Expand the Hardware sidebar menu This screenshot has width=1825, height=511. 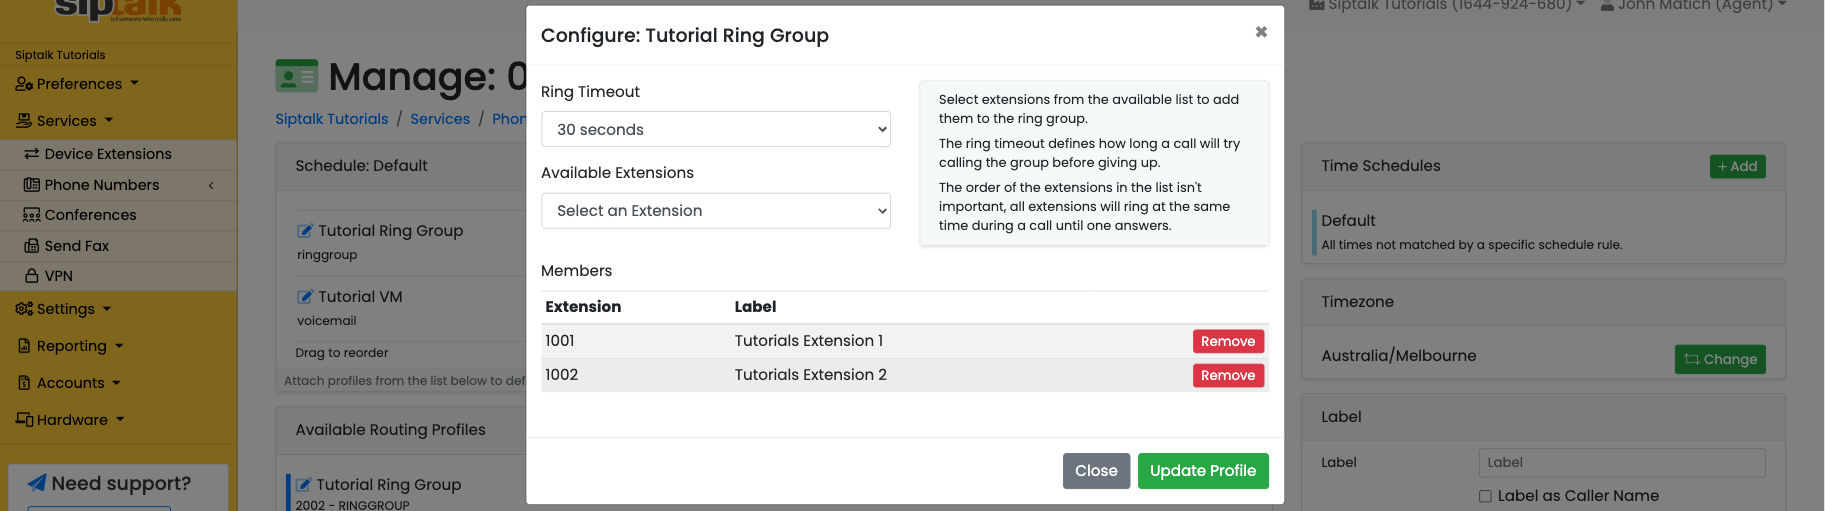[71, 420]
